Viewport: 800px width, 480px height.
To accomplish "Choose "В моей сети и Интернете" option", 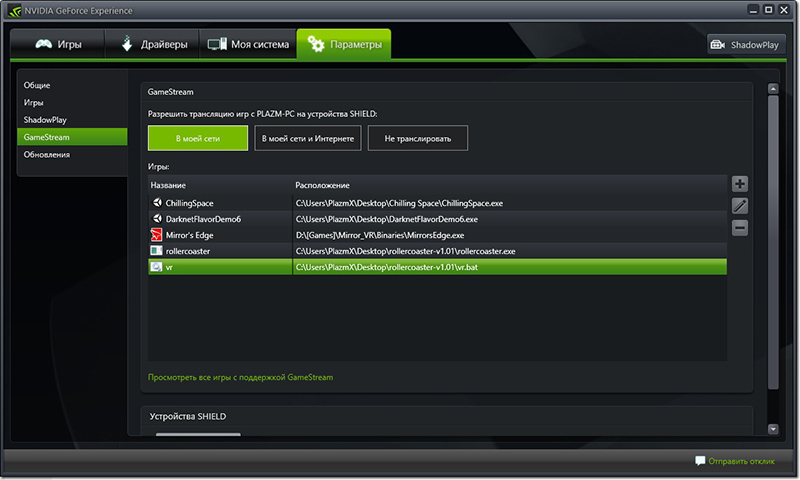I will coord(308,138).
